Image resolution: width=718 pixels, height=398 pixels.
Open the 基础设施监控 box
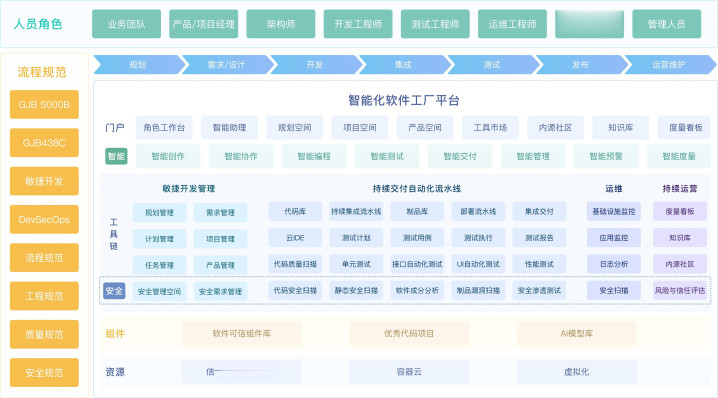coord(614,212)
